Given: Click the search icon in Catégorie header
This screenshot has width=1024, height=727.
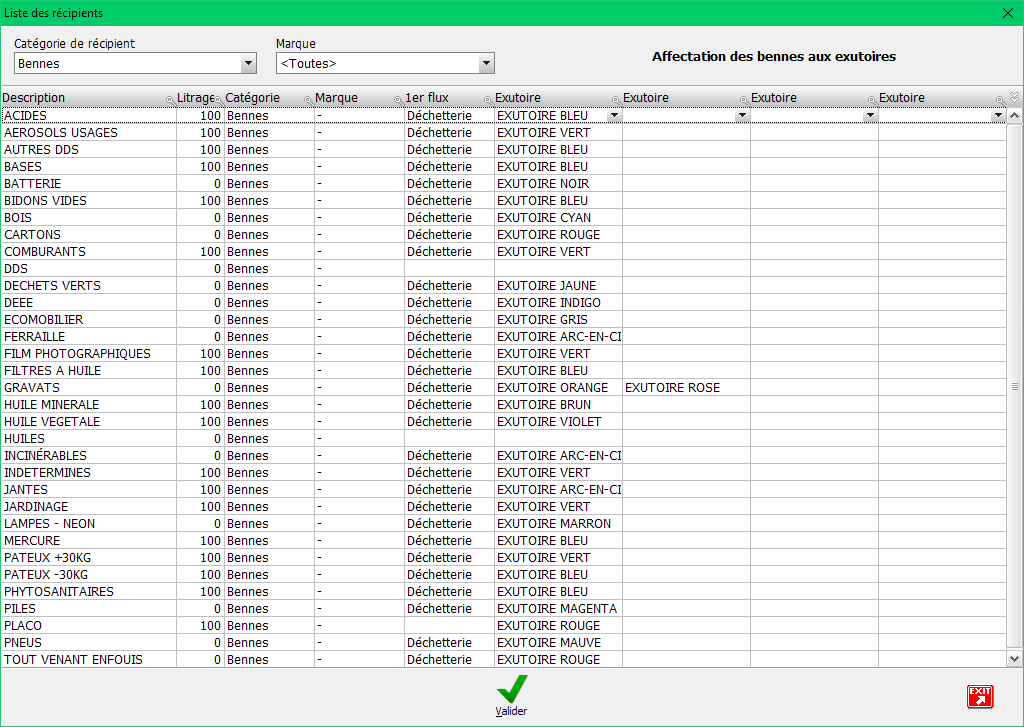Looking at the screenshot, I should [x=308, y=100].
